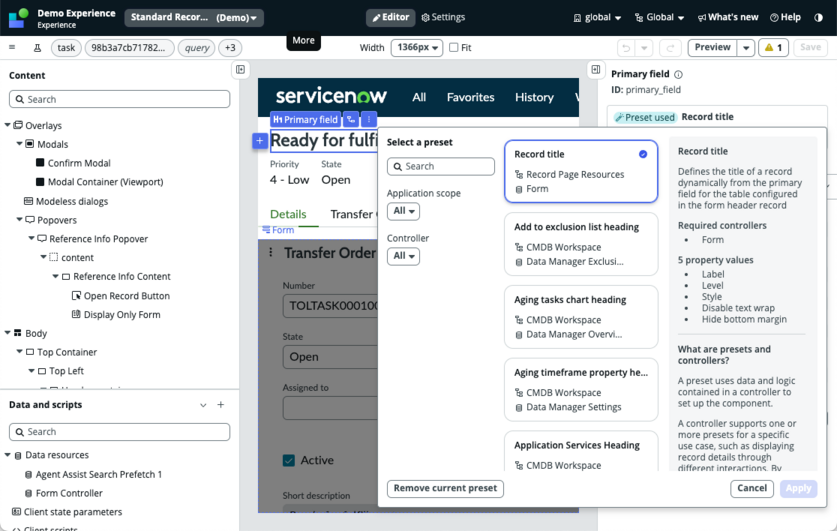Open the Controller All dropdown

click(x=404, y=256)
